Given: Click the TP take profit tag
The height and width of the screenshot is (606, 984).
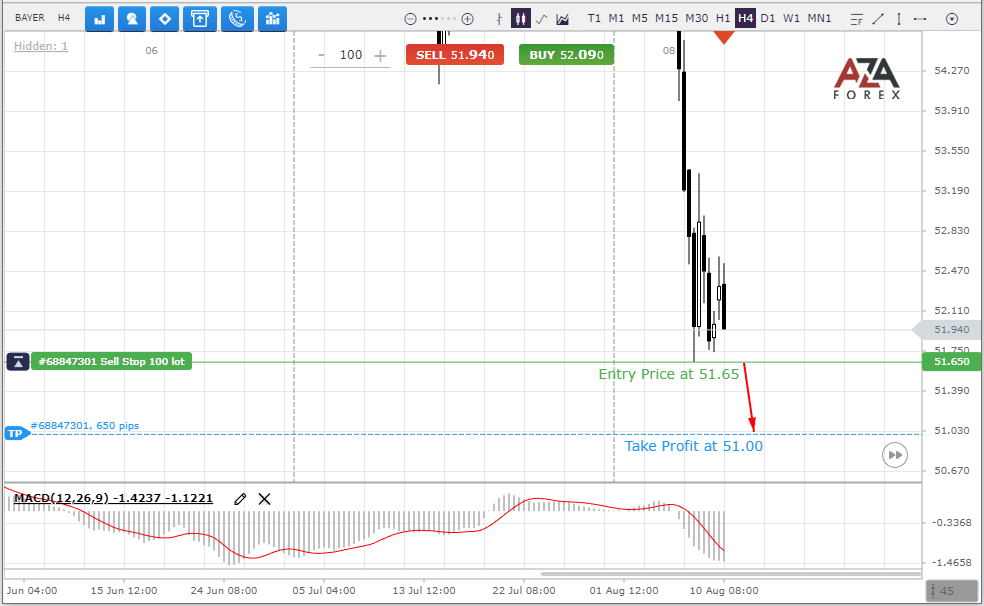Looking at the screenshot, I should pos(16,433).
